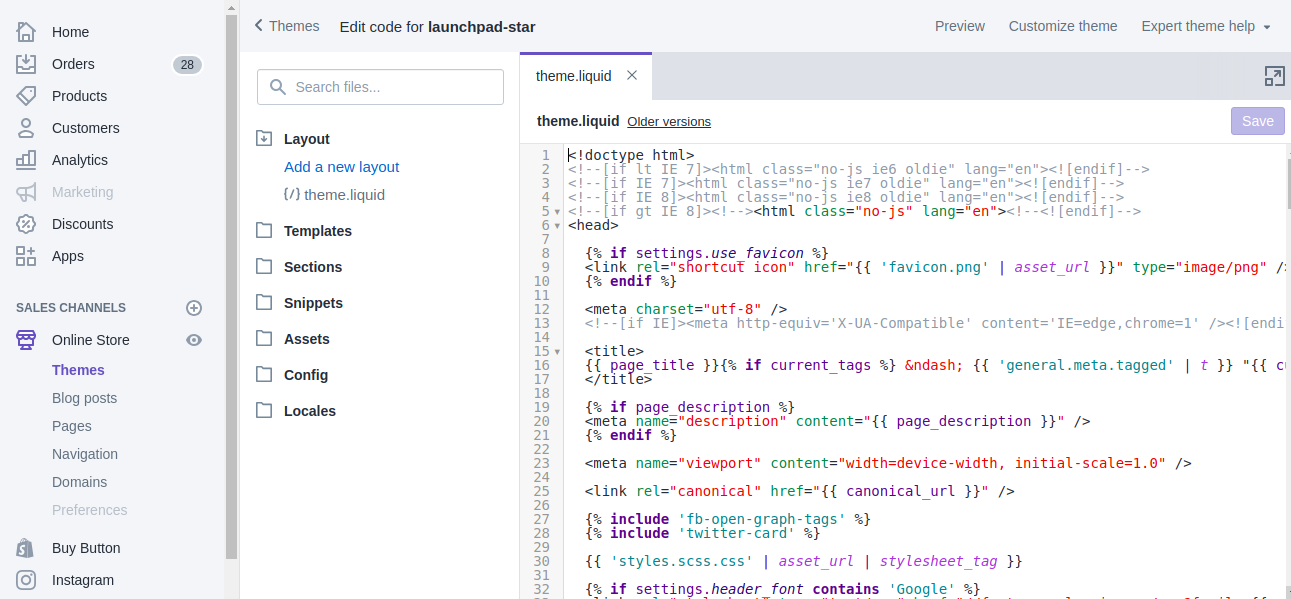Click the Save button
The image size is (1291, 599).
(x=1257, y=120)
